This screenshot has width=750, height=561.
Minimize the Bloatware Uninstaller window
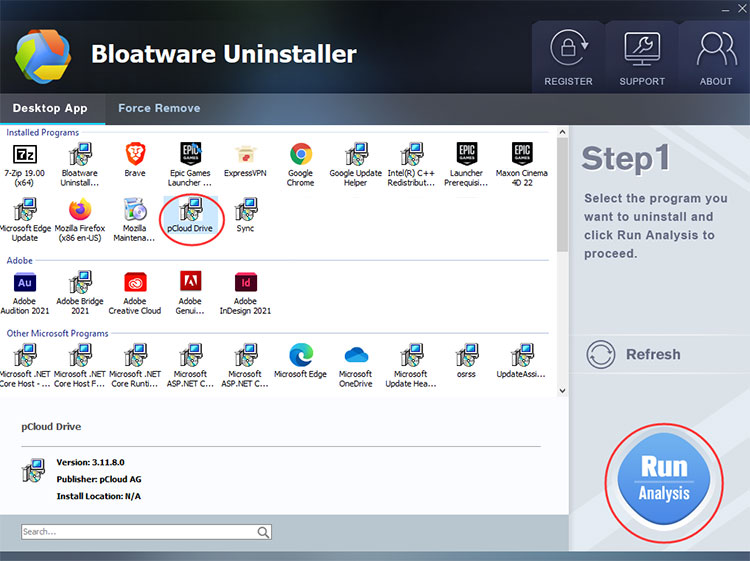coord(726,9)
